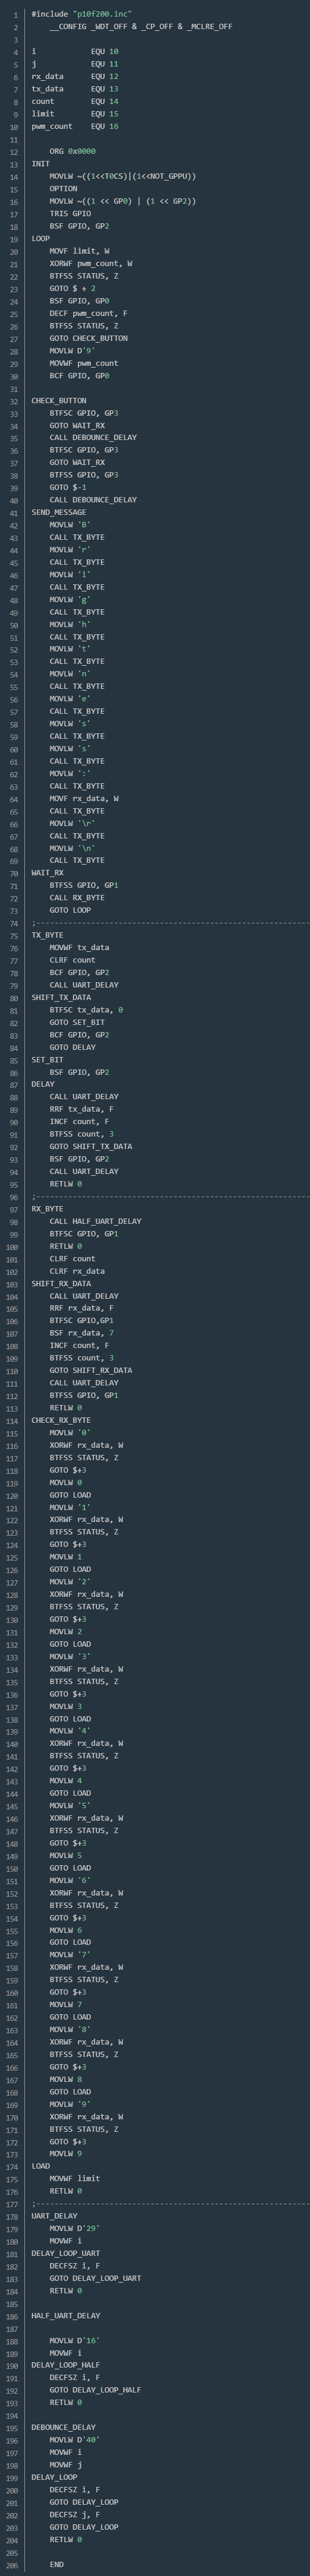Click the UART_DELAY label on line 178
This screenshot has height=2576, width=310.
tap(54, 2217)
